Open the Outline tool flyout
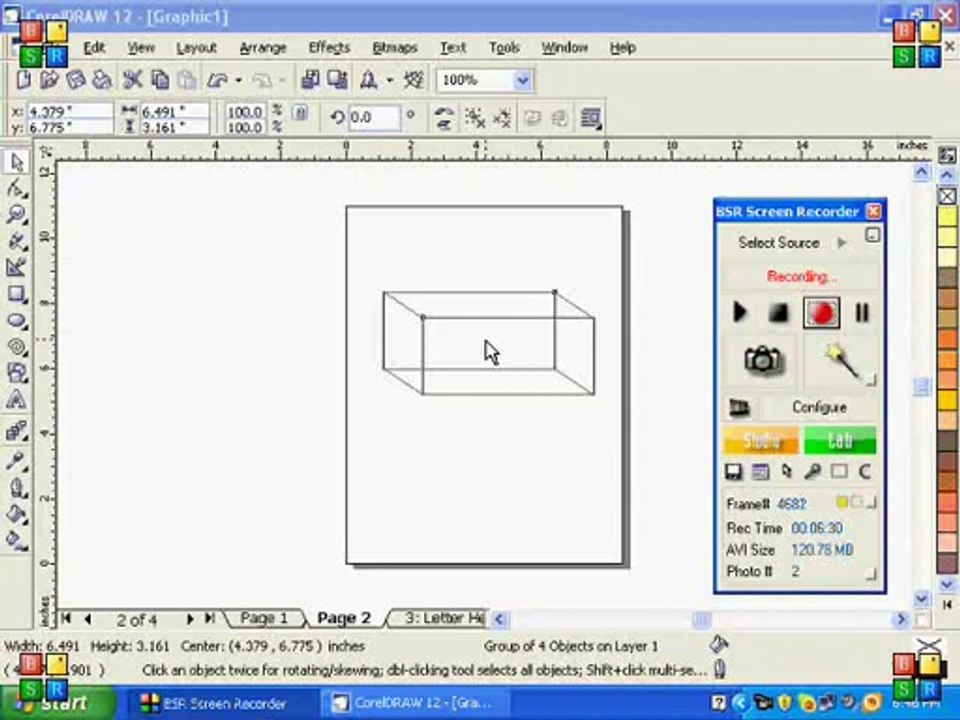This screenshot has width=960, height=720. (x=17, y=487)
